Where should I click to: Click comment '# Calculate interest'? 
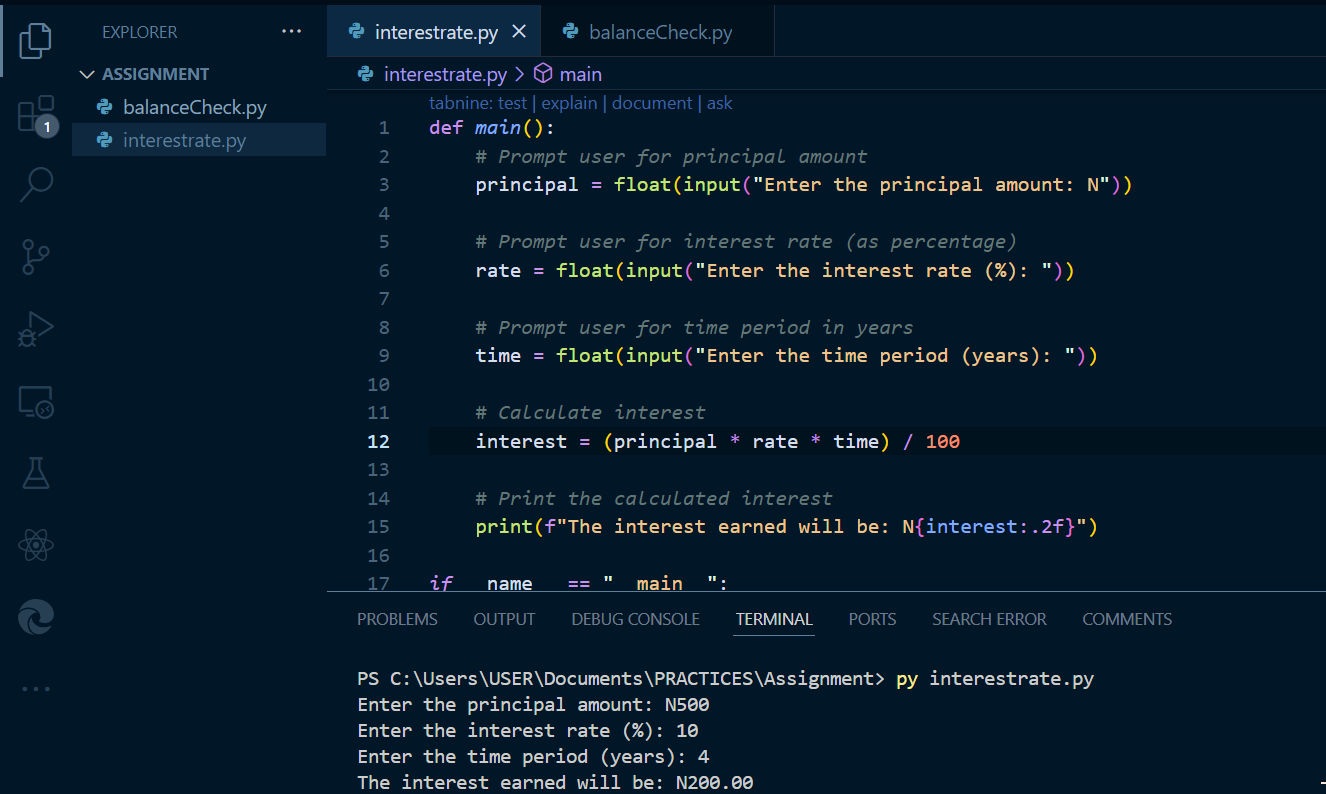coord(590,412)
